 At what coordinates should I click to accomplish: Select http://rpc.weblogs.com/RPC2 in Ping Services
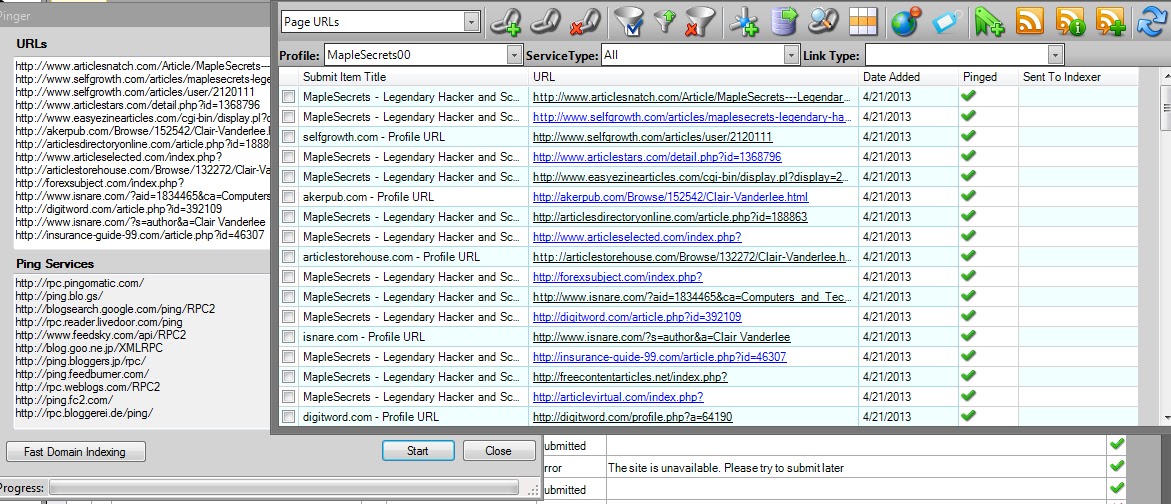click(x=87, y=387)
